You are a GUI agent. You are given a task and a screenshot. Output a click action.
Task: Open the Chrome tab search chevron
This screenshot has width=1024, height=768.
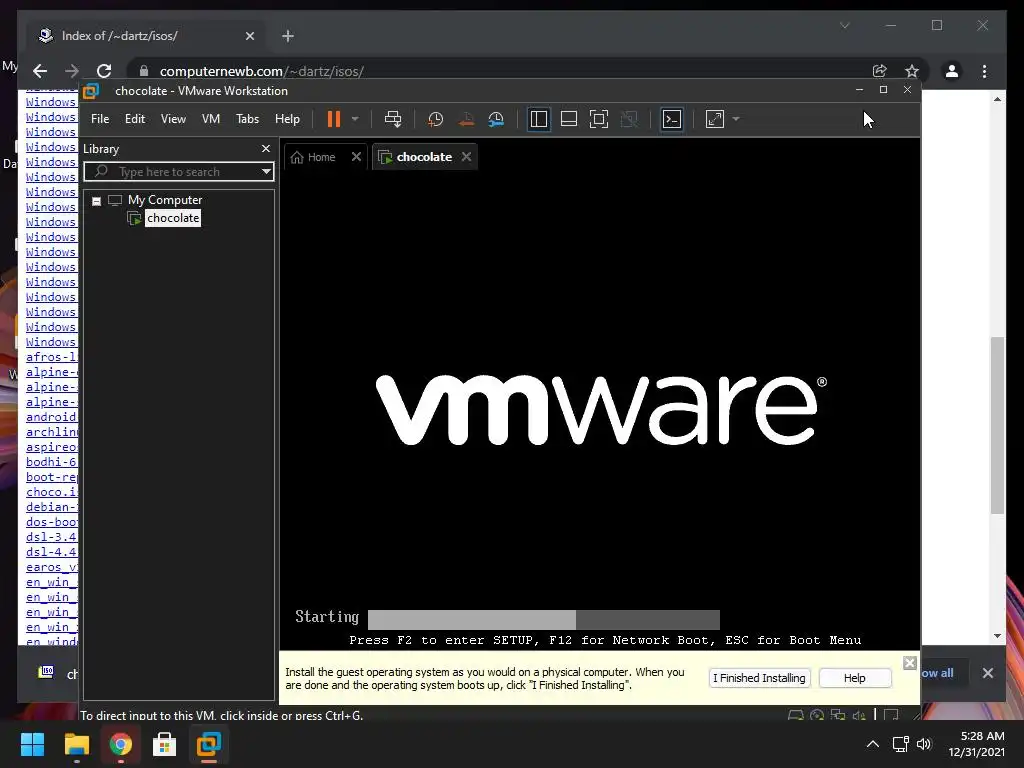(x=844, y=25)
